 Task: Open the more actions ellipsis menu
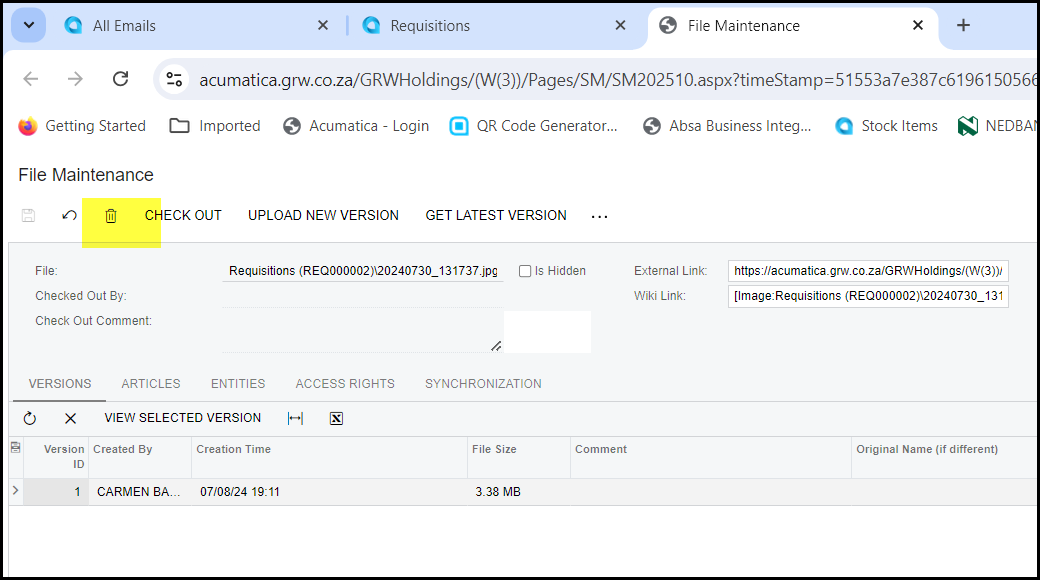point(599,216)
